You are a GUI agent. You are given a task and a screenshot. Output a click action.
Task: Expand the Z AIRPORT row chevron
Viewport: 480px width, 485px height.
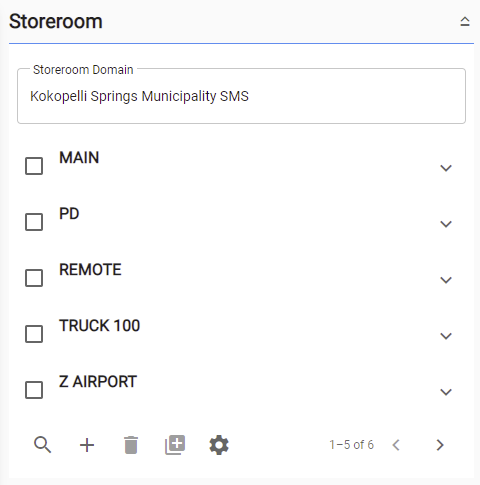coord(446,392)
